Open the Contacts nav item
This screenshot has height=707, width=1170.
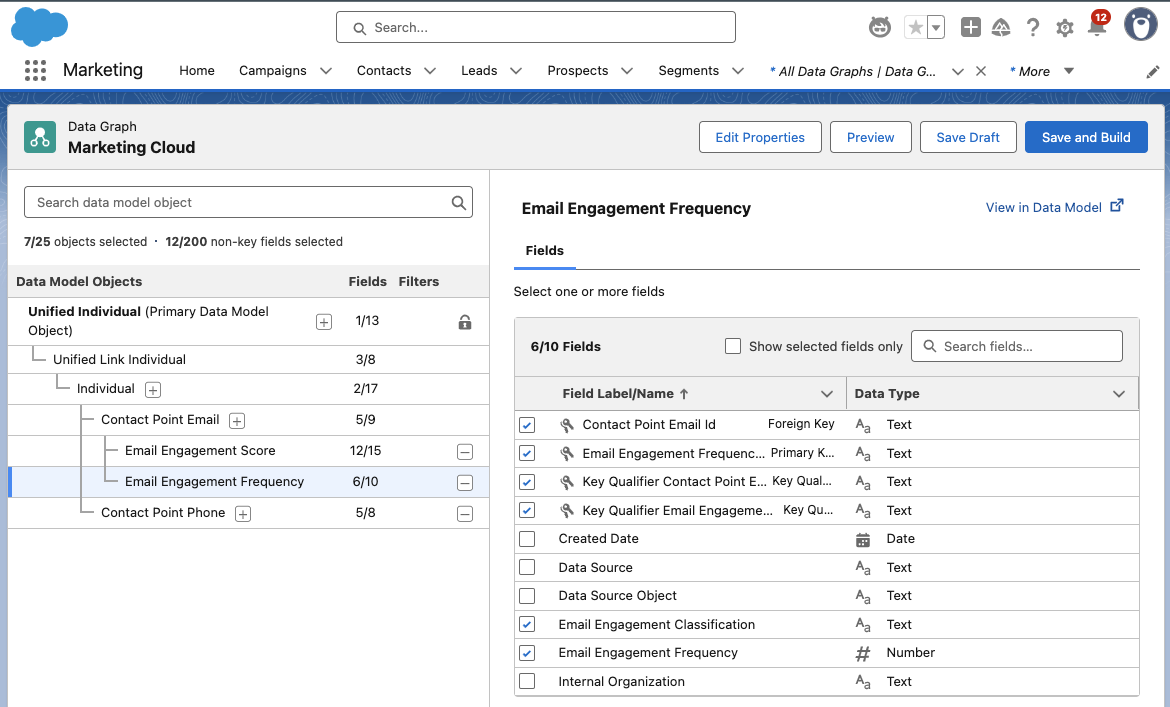(384, 70)
